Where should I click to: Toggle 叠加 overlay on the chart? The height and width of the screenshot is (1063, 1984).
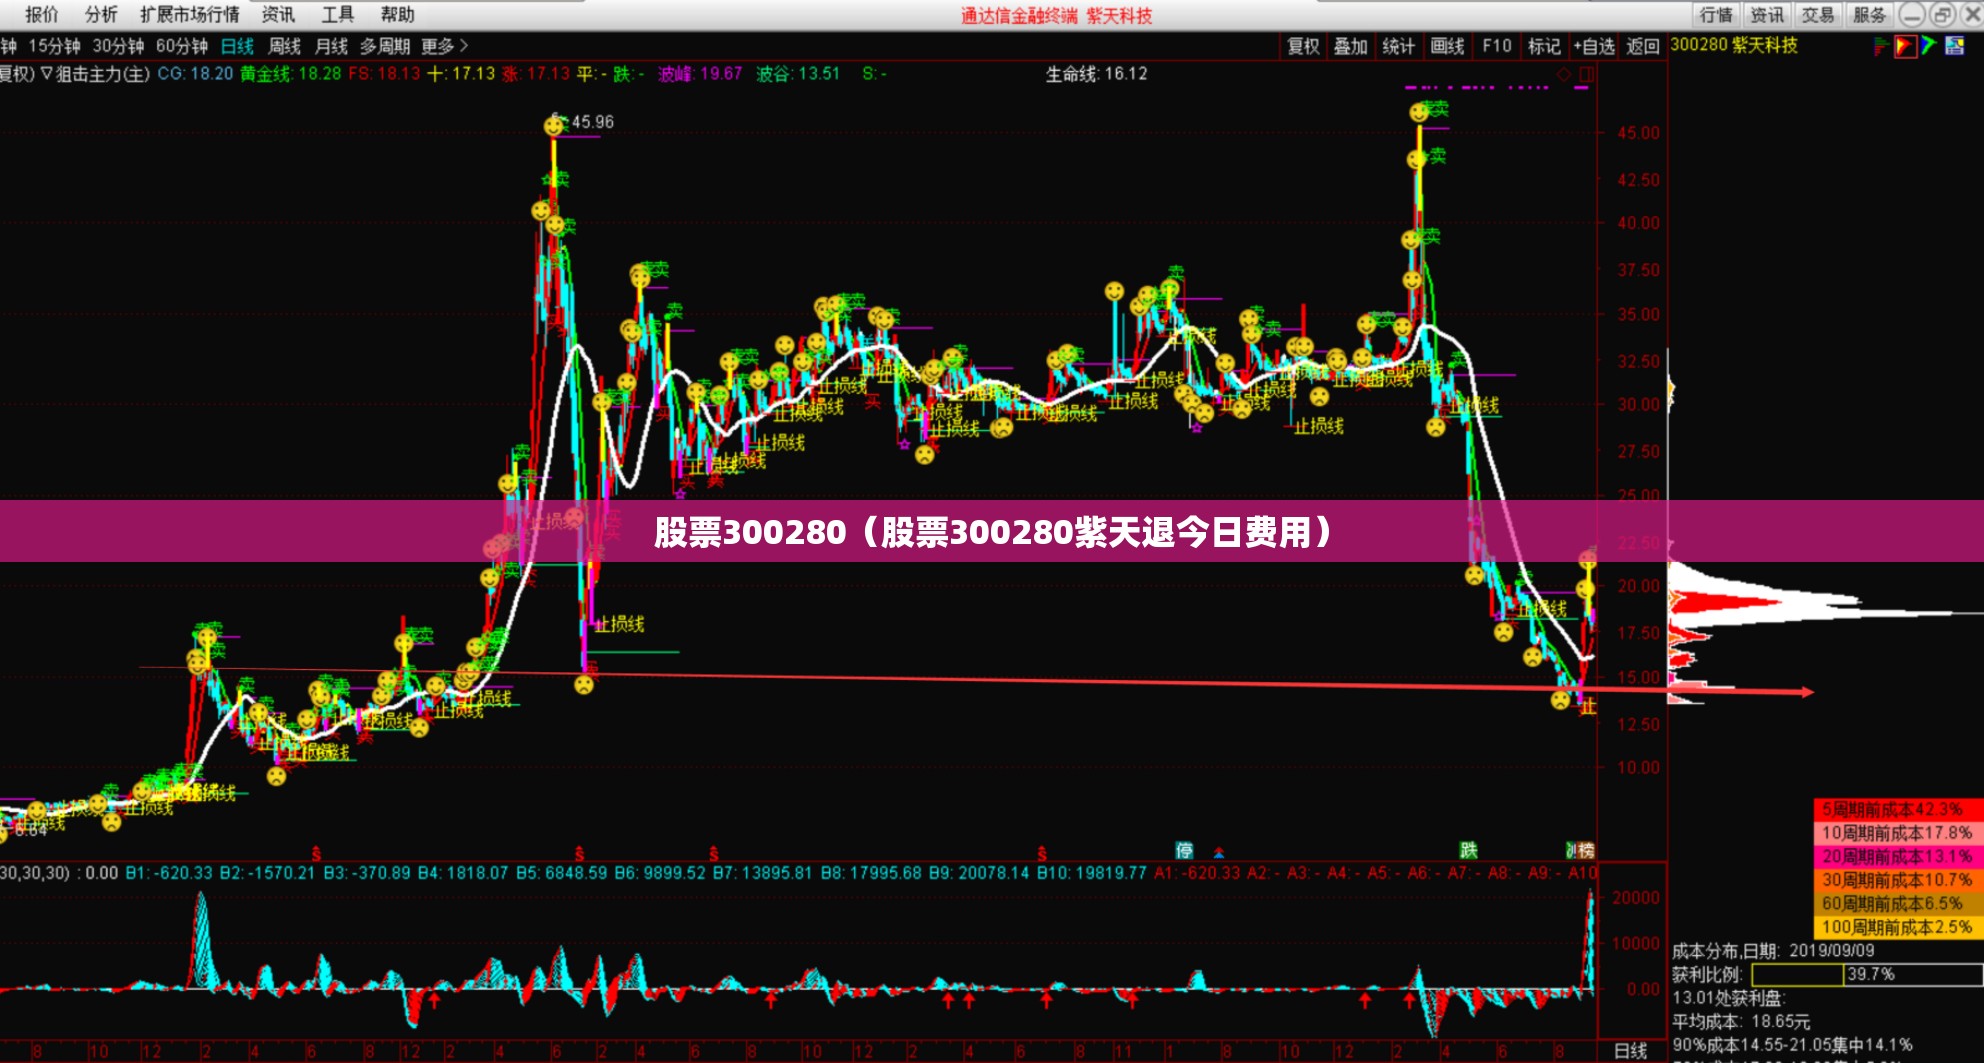tap(1351, 46)
